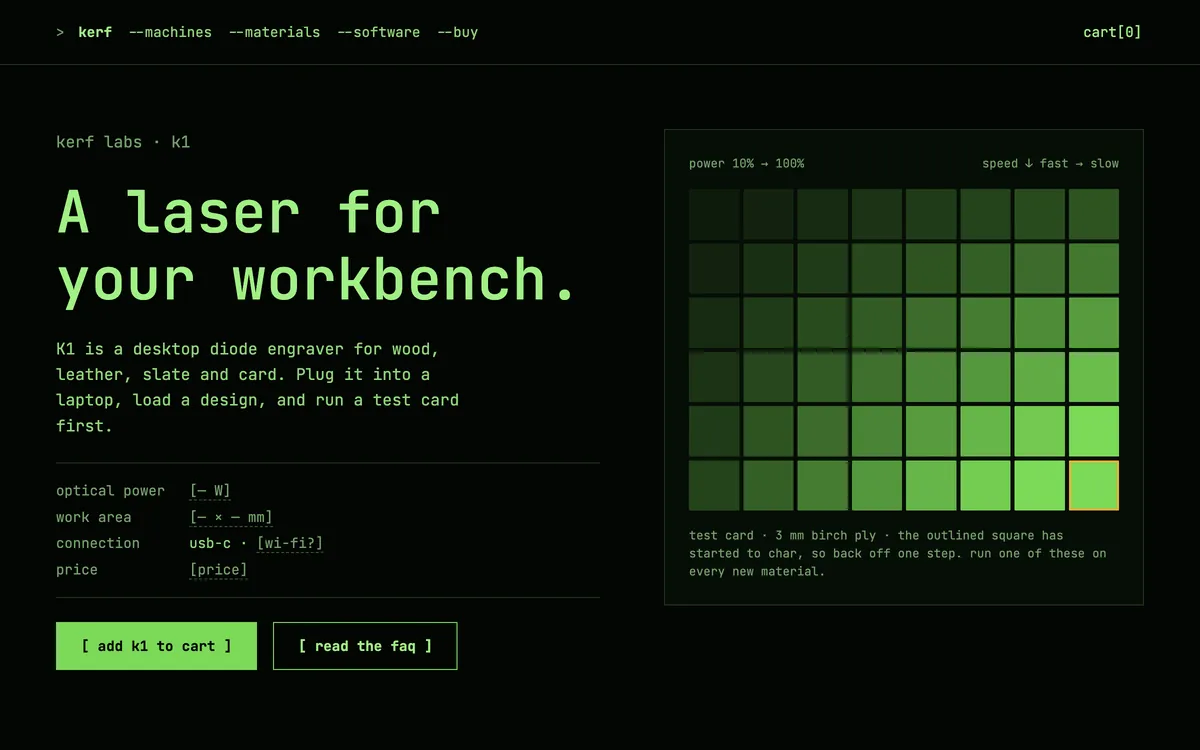The image size is (1200, 750).
Task: Click the optical power spec label
Action: pyautogui.click(x=110, y=491)
